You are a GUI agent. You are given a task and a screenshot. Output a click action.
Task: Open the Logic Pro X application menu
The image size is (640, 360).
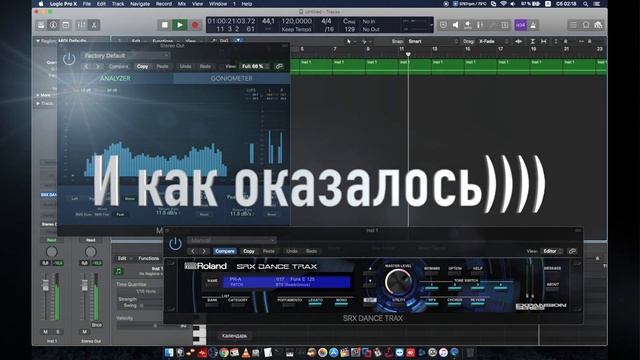[x=63, y=4]
